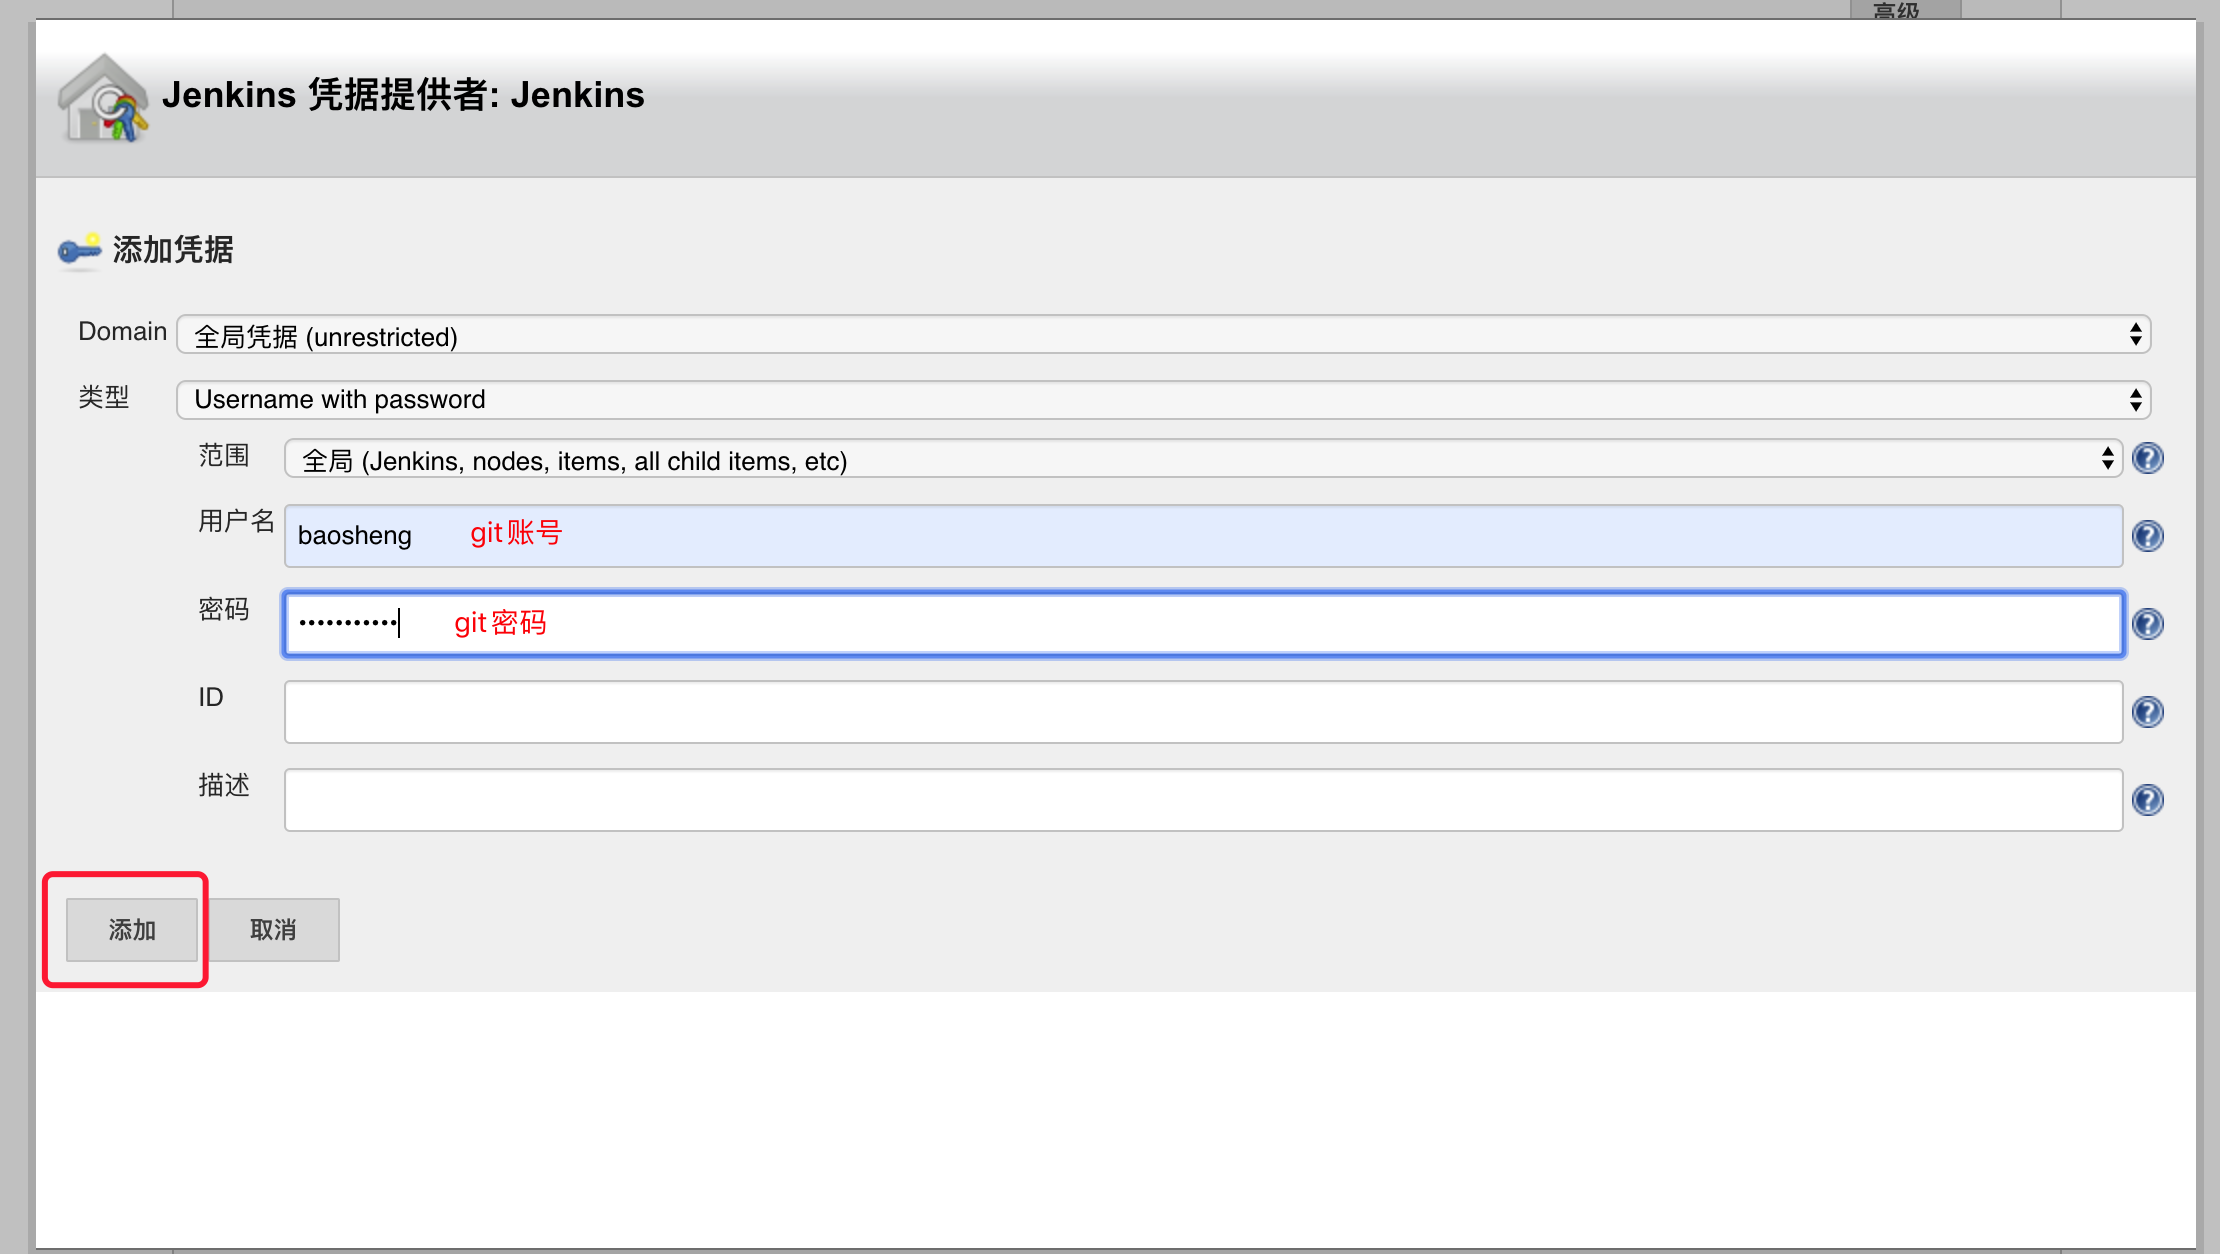Image resolution: width=2220 pixels, height=1254 pixels.
Task: Open the 范围 scope dropdown
Action: [x=1203, y=459]
